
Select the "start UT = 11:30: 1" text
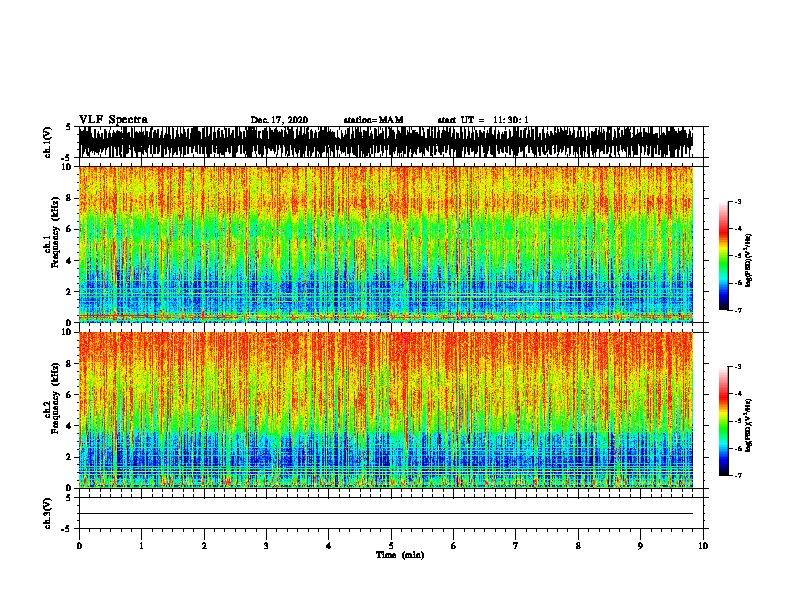(483, 120)
